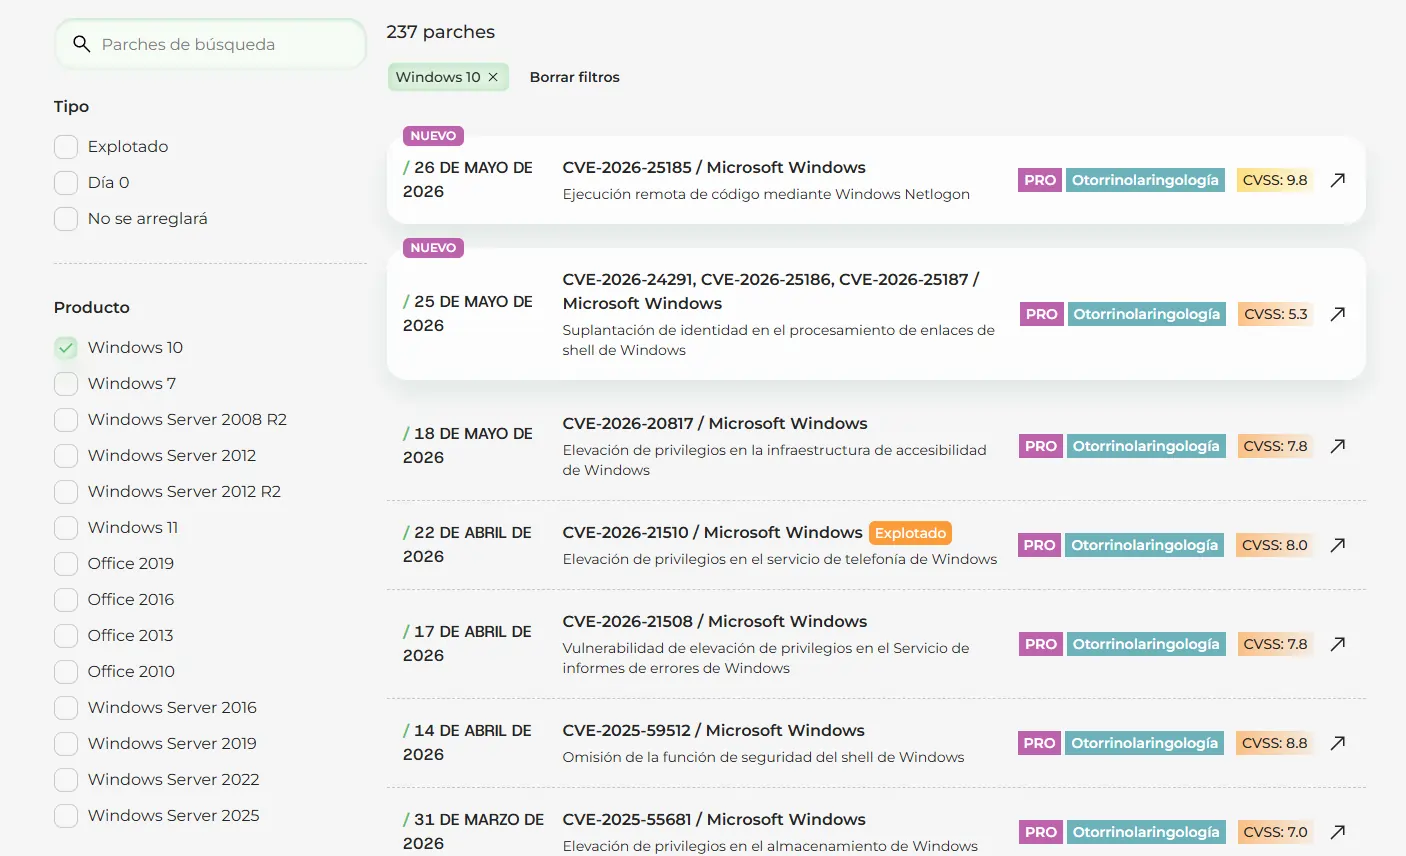The height and width of the screenshot is (856, 1406).
Task: Open CVE-2026-25185 via its arrow icon
Action: click(1338, 180)
